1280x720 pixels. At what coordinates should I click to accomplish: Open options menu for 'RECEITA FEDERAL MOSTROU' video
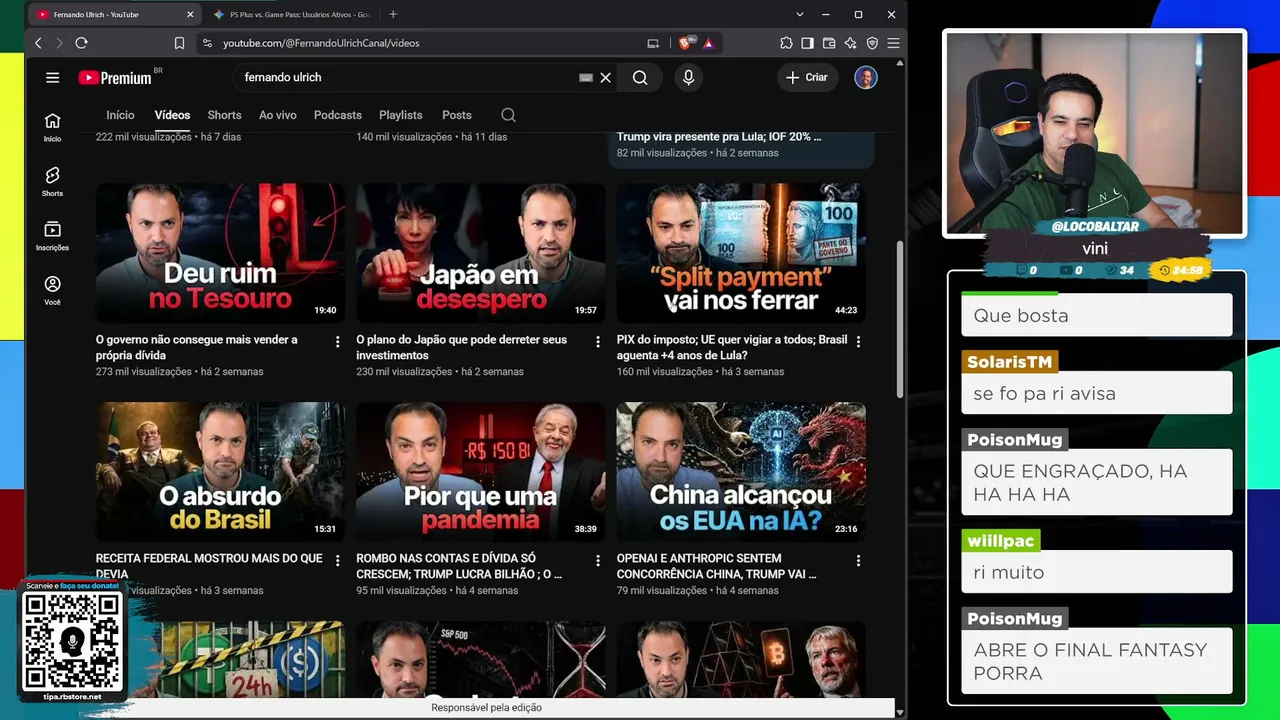[x=337, y=561]
